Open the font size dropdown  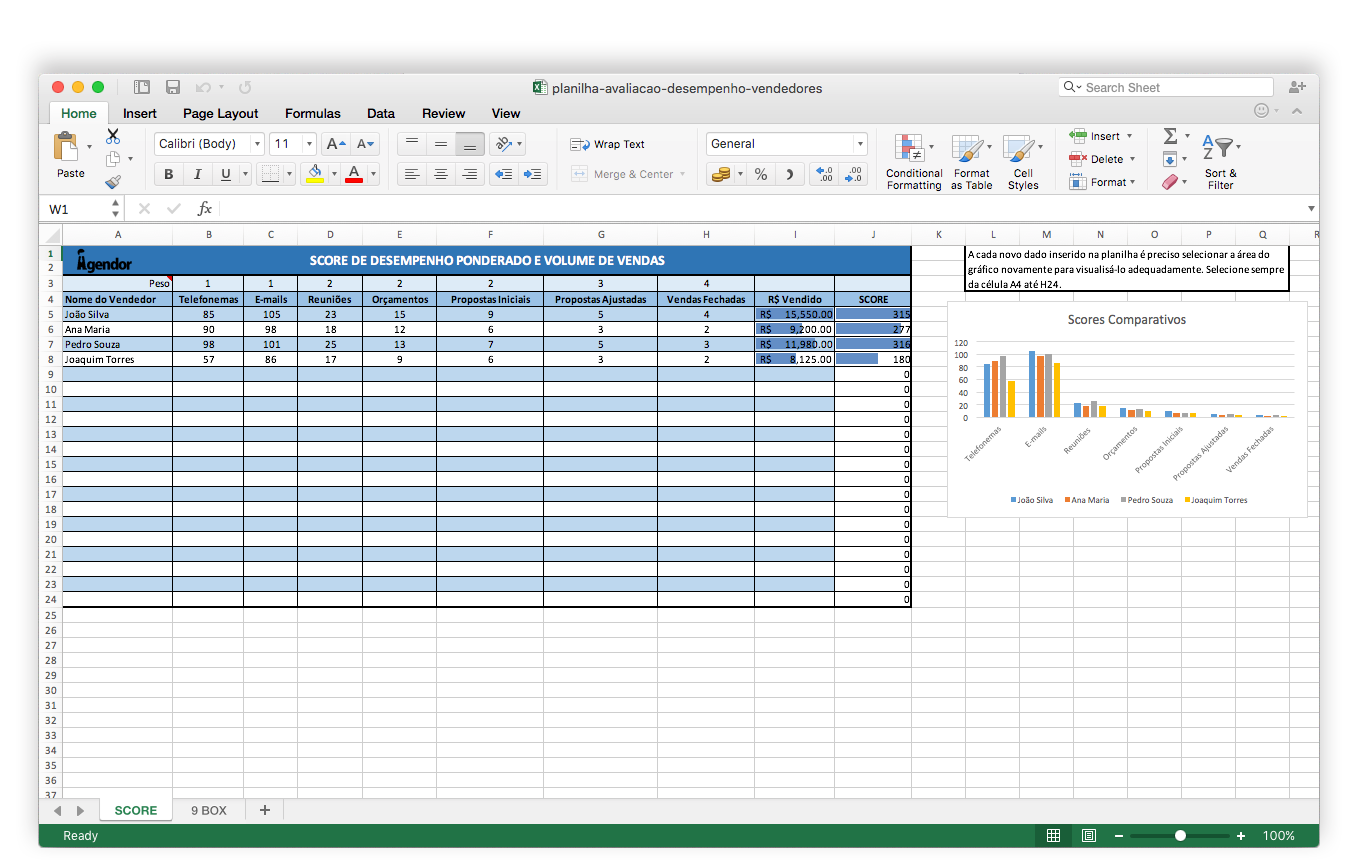293,144
